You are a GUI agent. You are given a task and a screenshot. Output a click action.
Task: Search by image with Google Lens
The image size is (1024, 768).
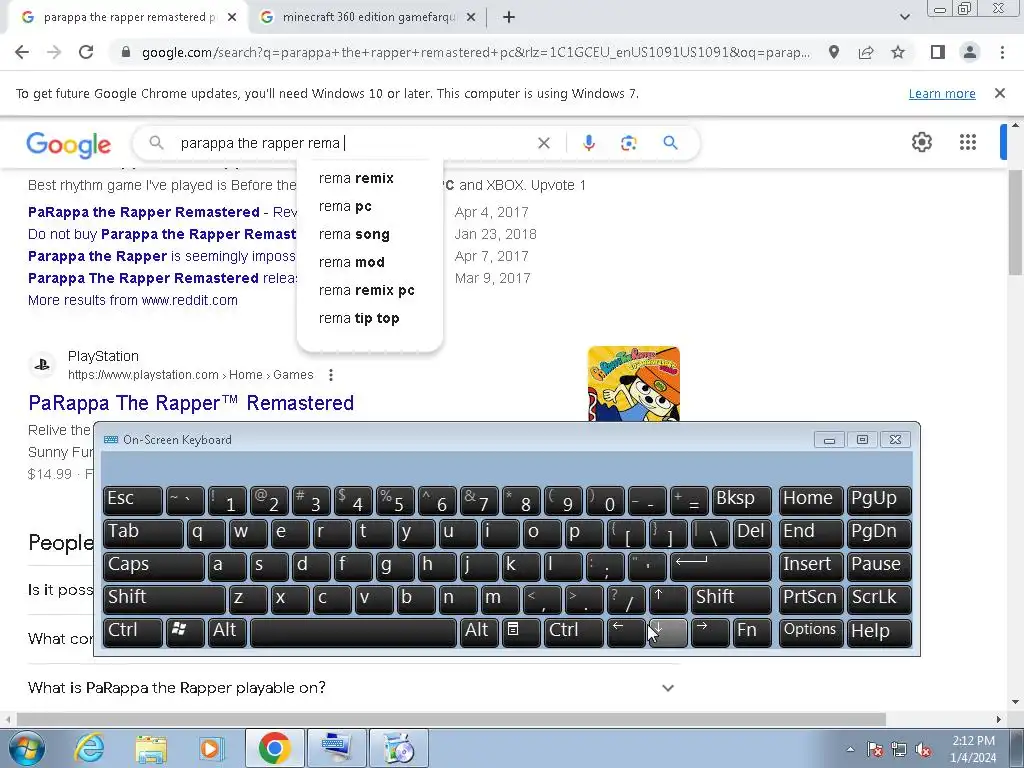628,143
